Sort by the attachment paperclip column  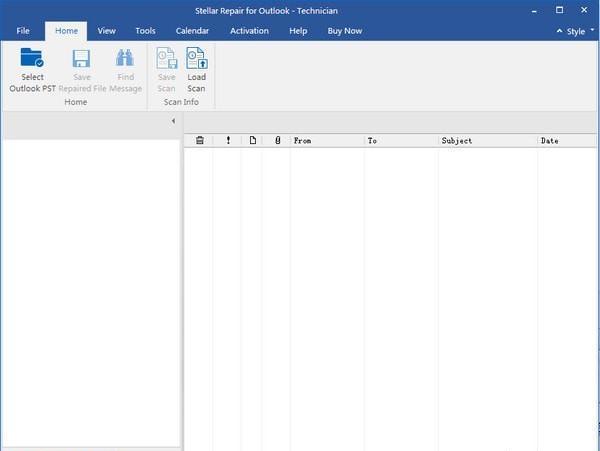[x=277, y=141]
